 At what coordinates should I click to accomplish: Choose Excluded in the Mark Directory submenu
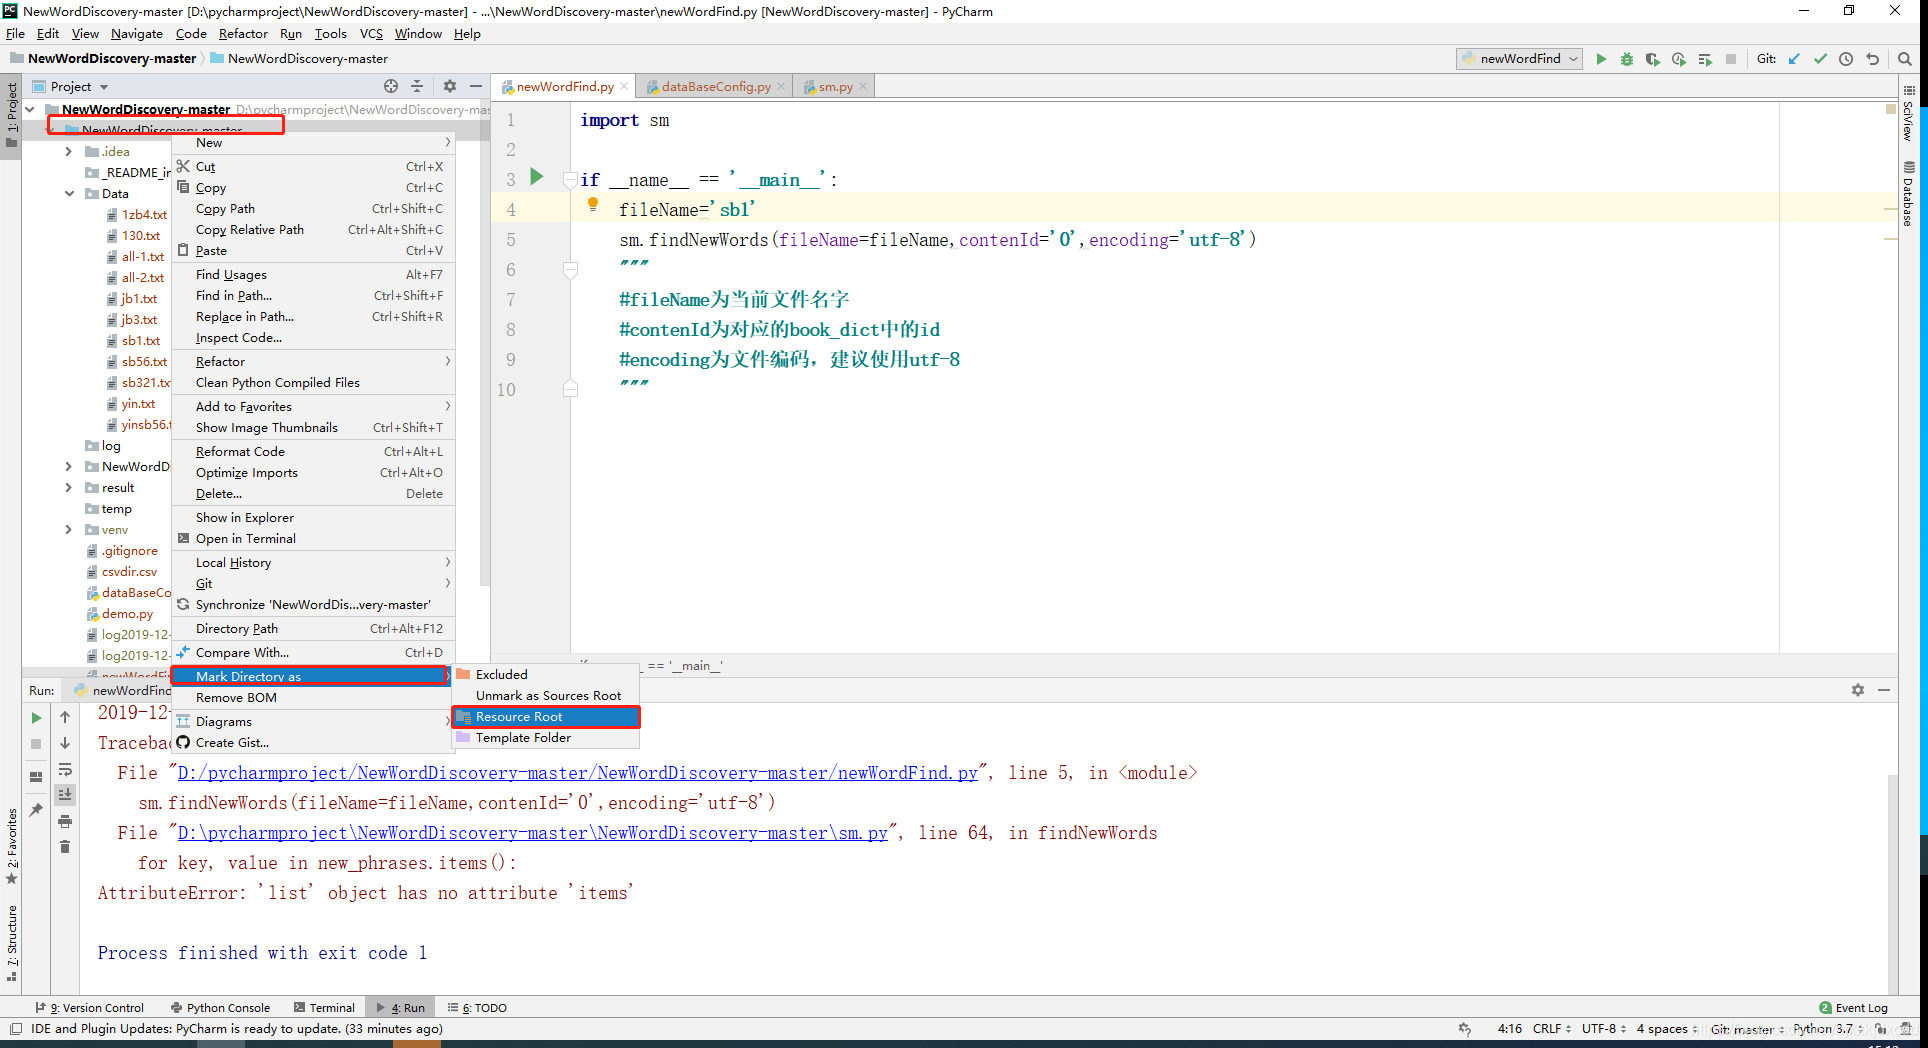tap(546, 675)
